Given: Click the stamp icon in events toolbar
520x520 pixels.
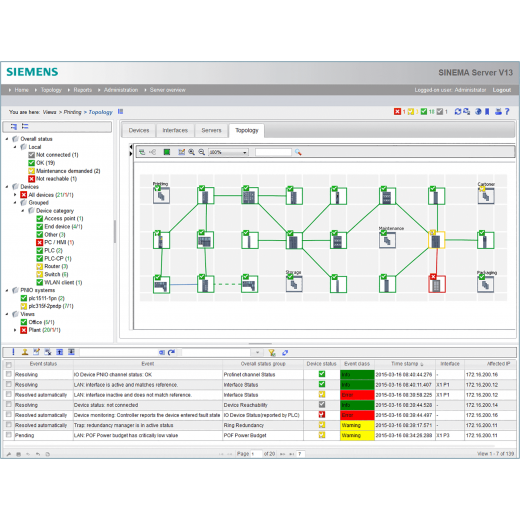Looking at the screenshot, I should [25, 352].
